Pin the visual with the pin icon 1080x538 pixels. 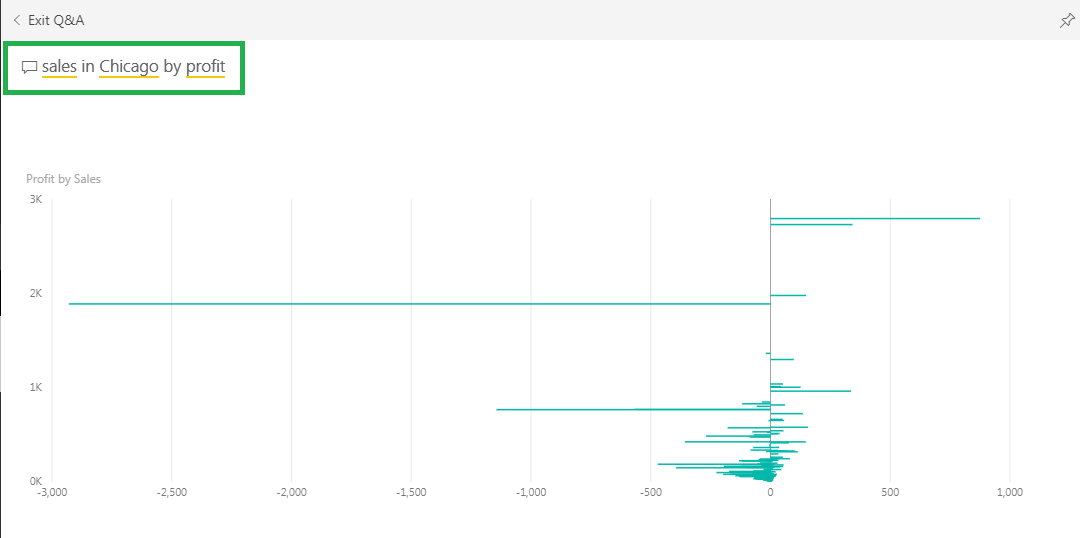pyautogui.click(x=1066, y=21)
